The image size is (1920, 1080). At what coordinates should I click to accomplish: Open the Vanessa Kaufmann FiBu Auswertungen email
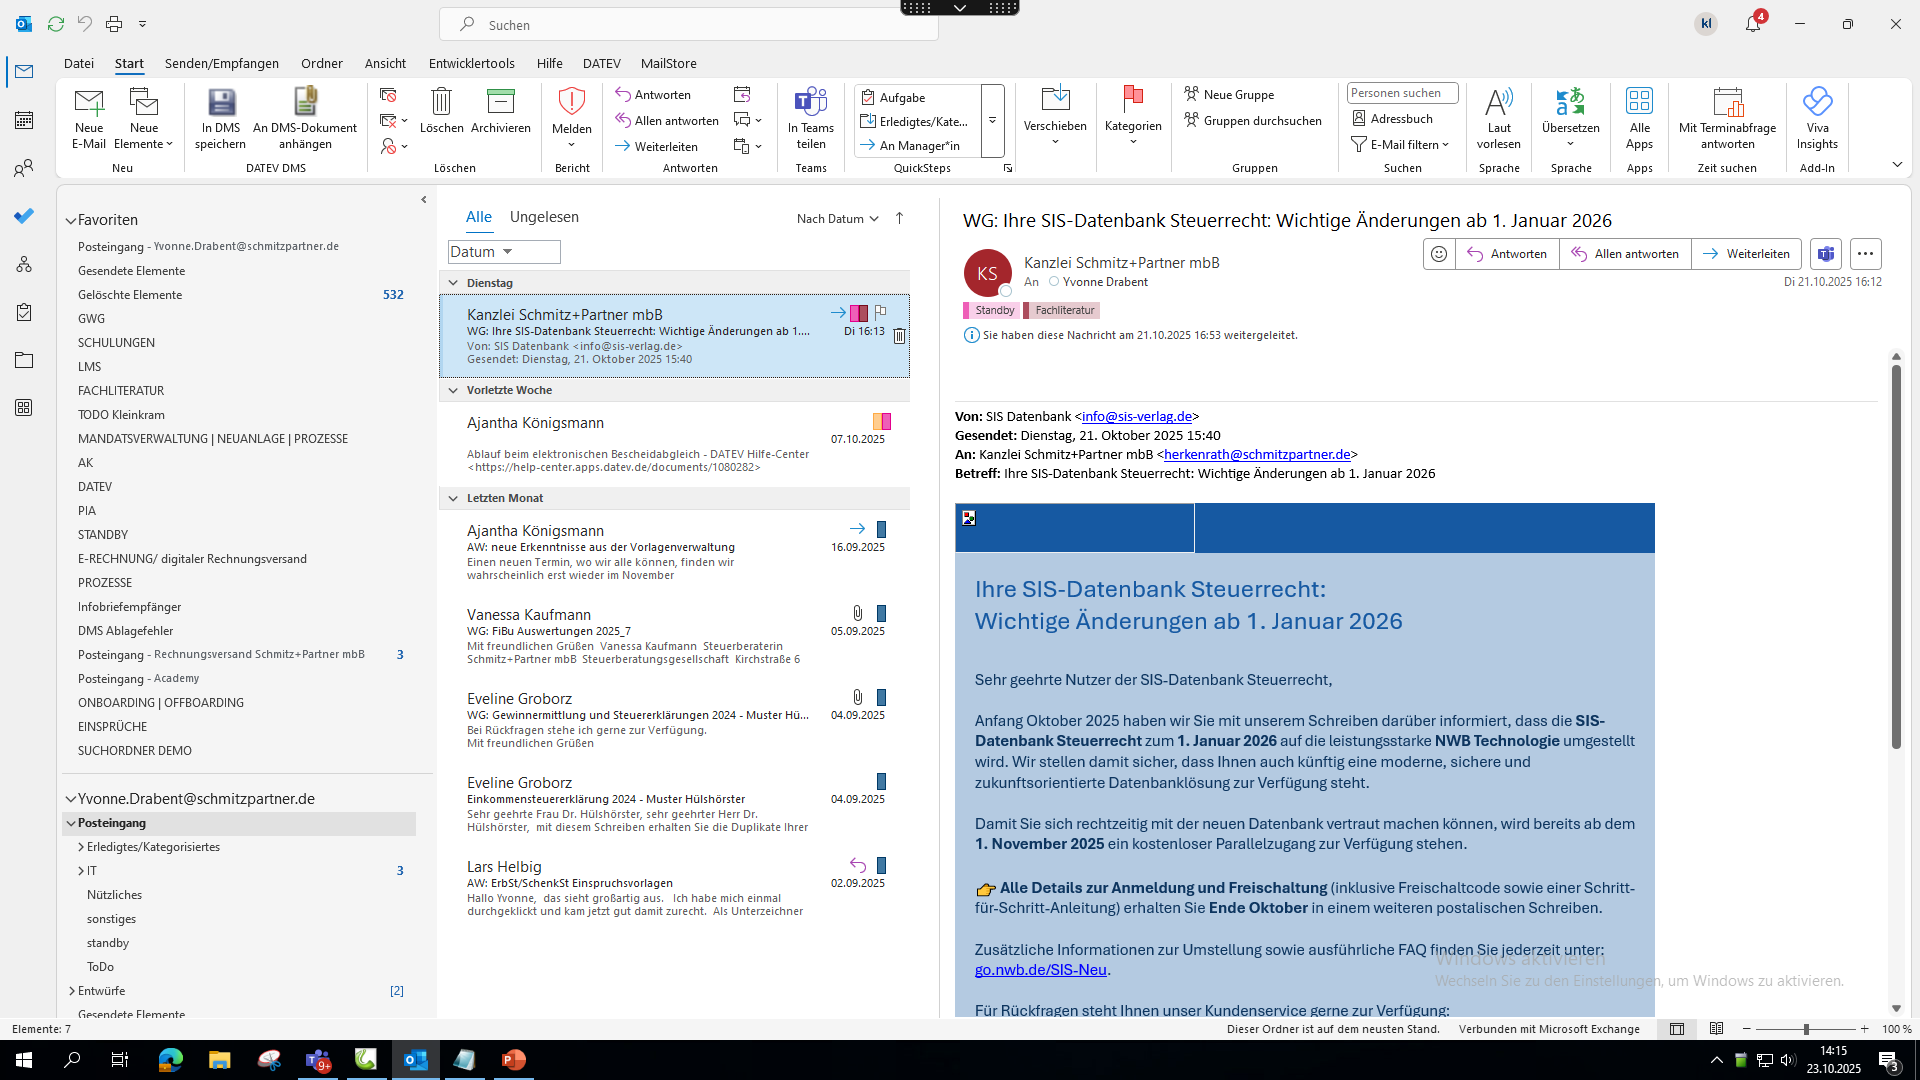674,636
